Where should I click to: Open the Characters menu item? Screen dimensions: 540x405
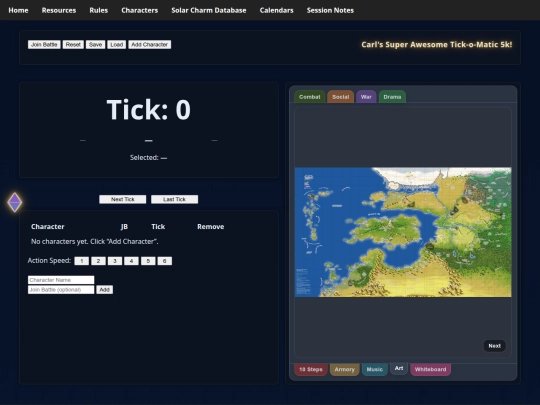pos(139,10)
